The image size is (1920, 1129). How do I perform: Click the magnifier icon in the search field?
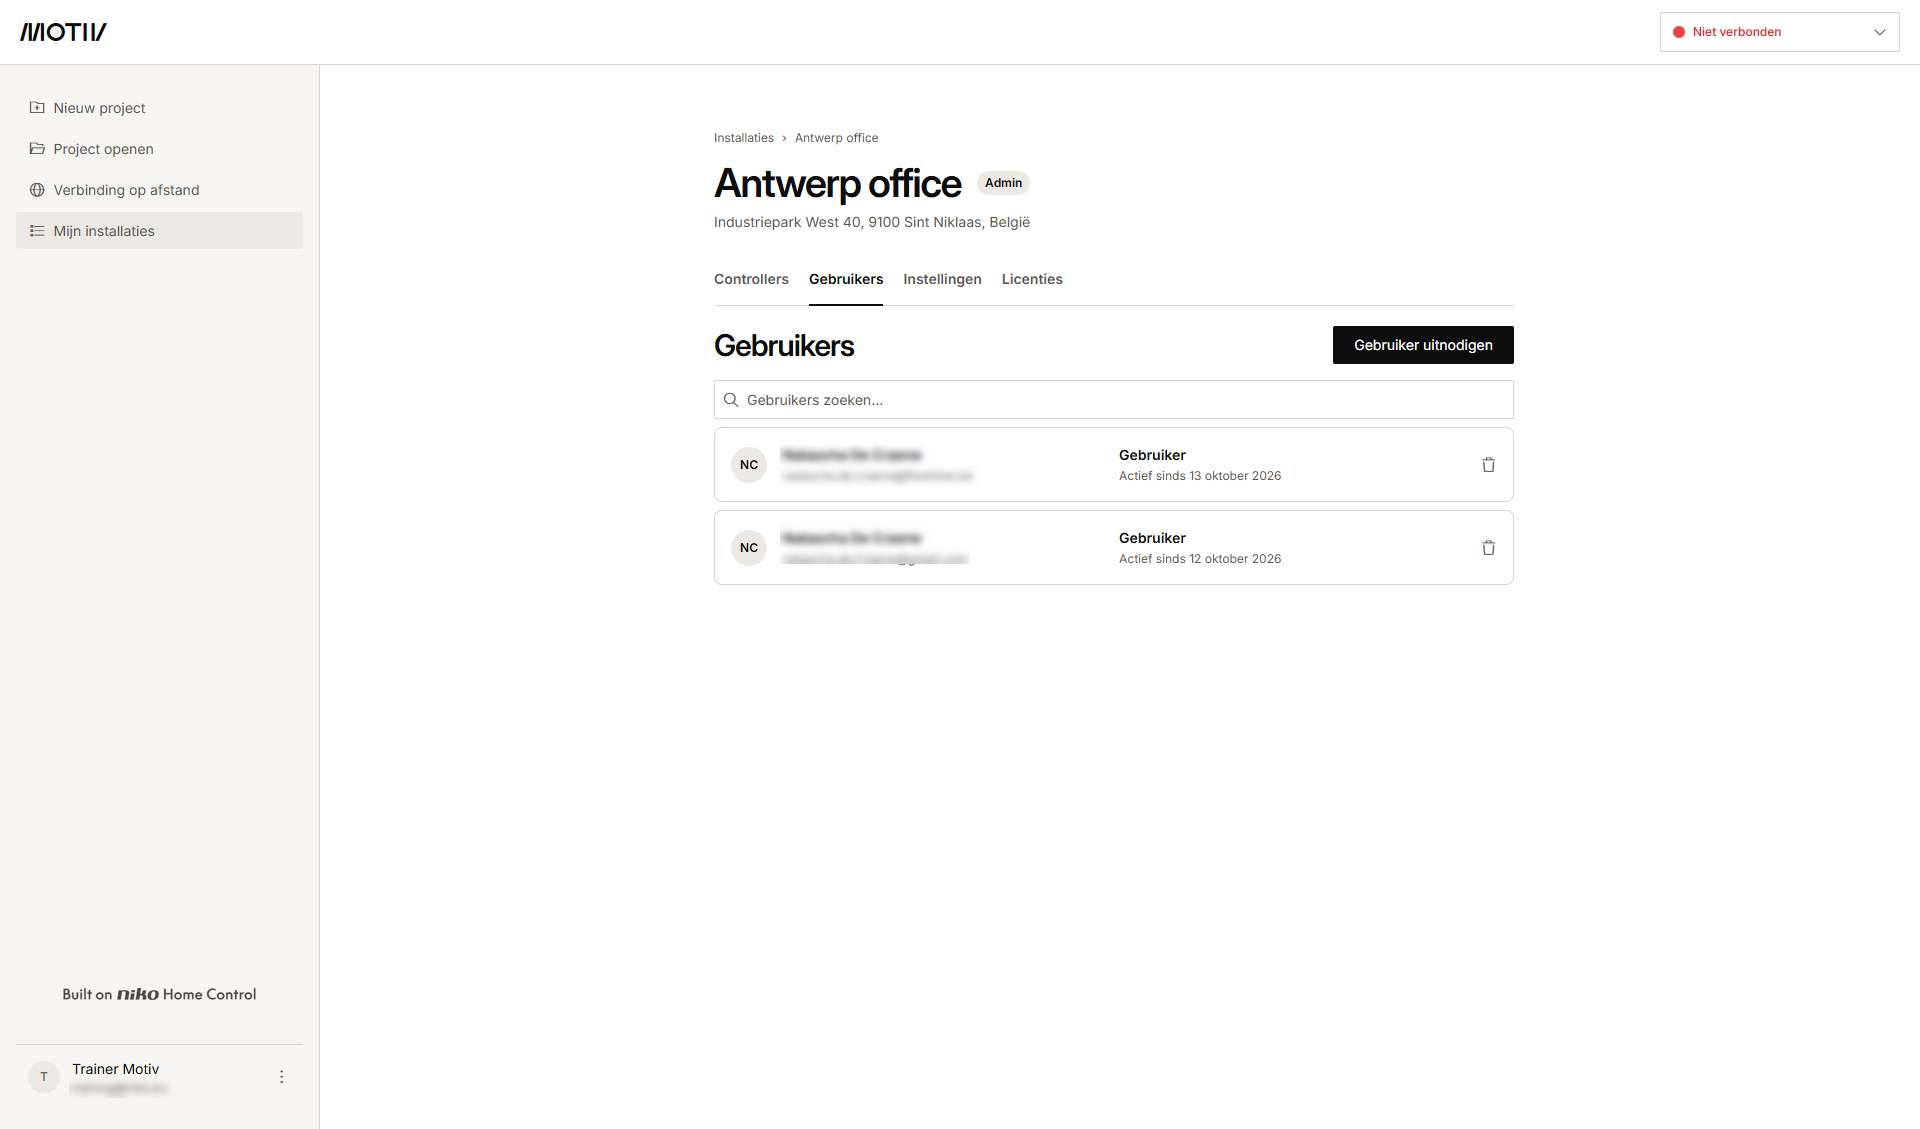tap(731, 400)
